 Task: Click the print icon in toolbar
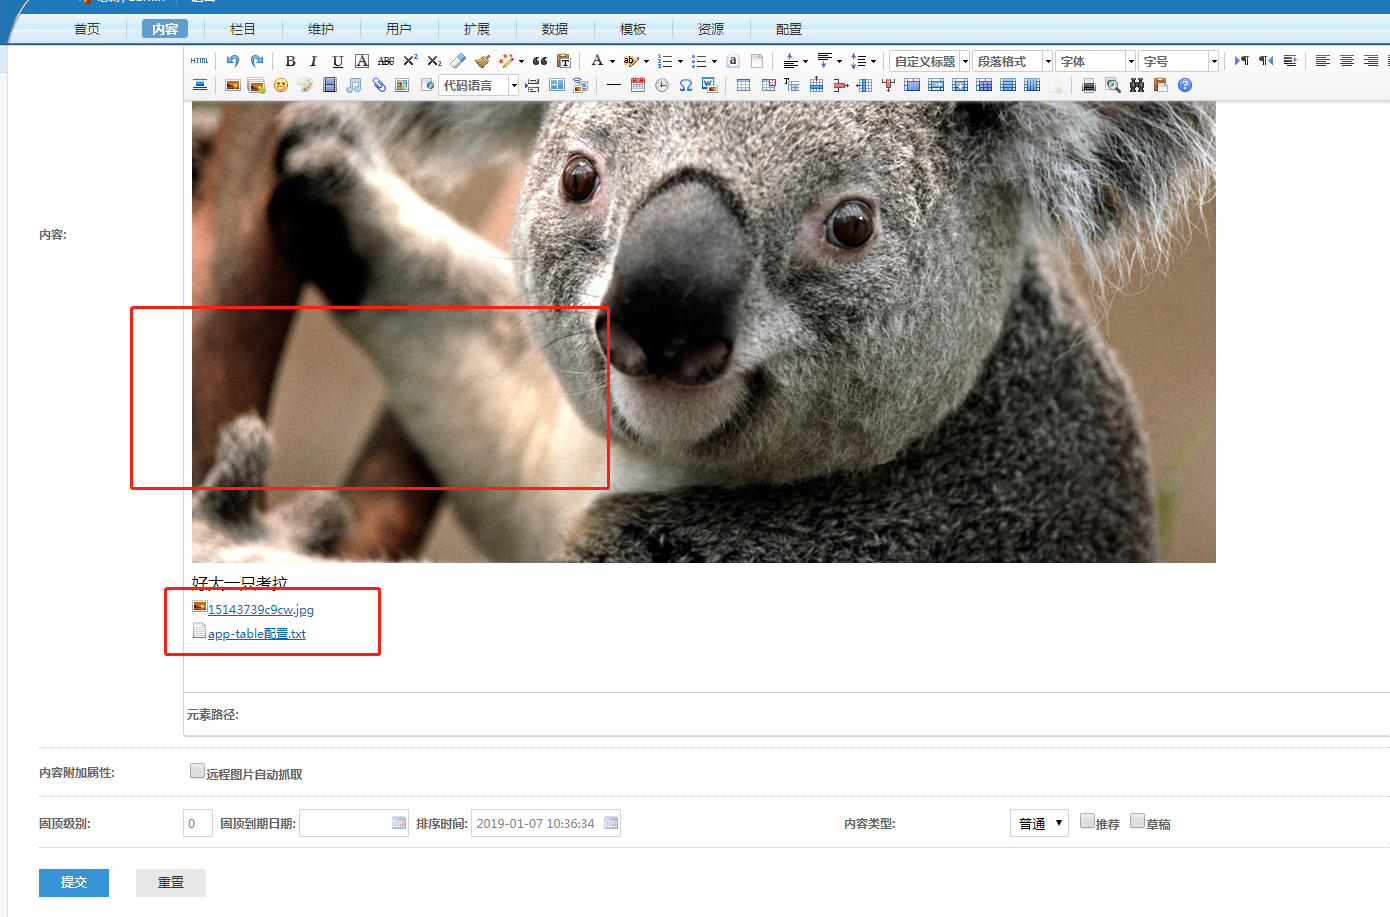pos(1089,85)
